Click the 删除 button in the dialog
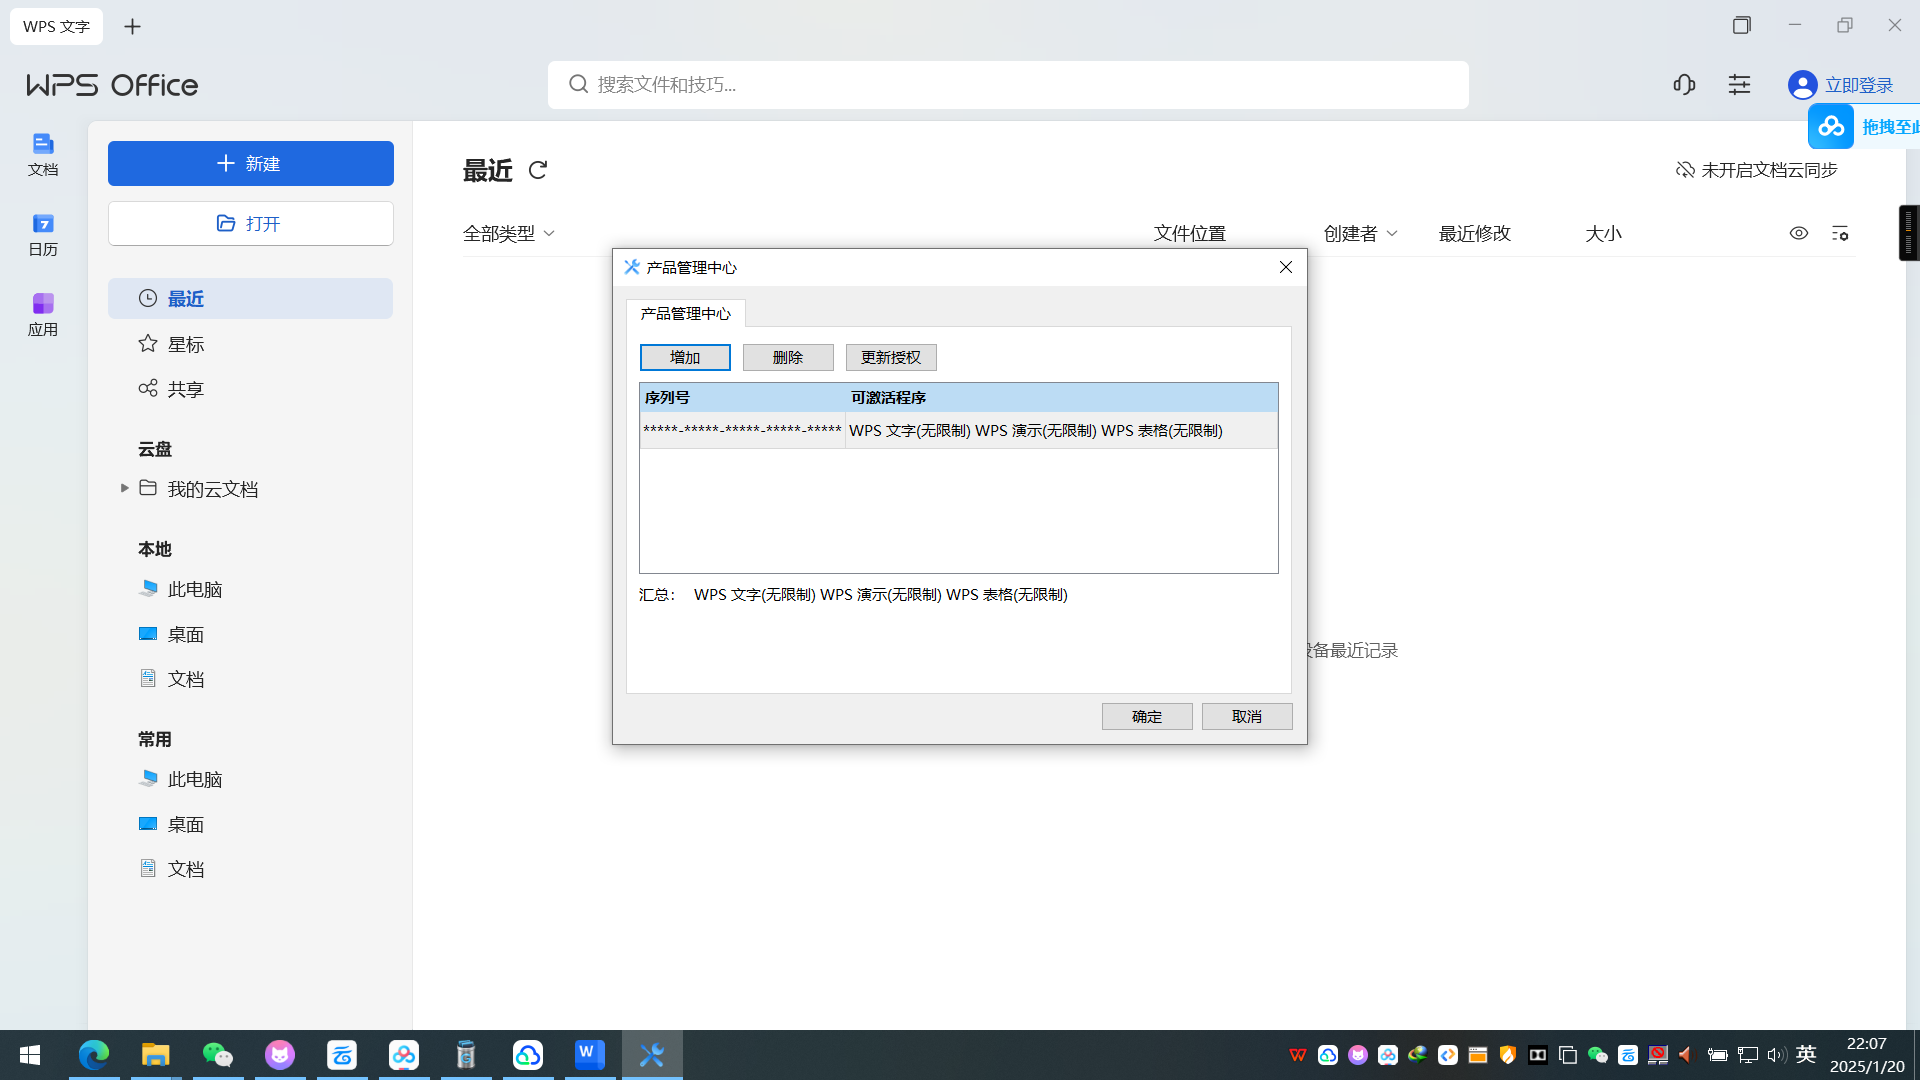 pos(788,357)
